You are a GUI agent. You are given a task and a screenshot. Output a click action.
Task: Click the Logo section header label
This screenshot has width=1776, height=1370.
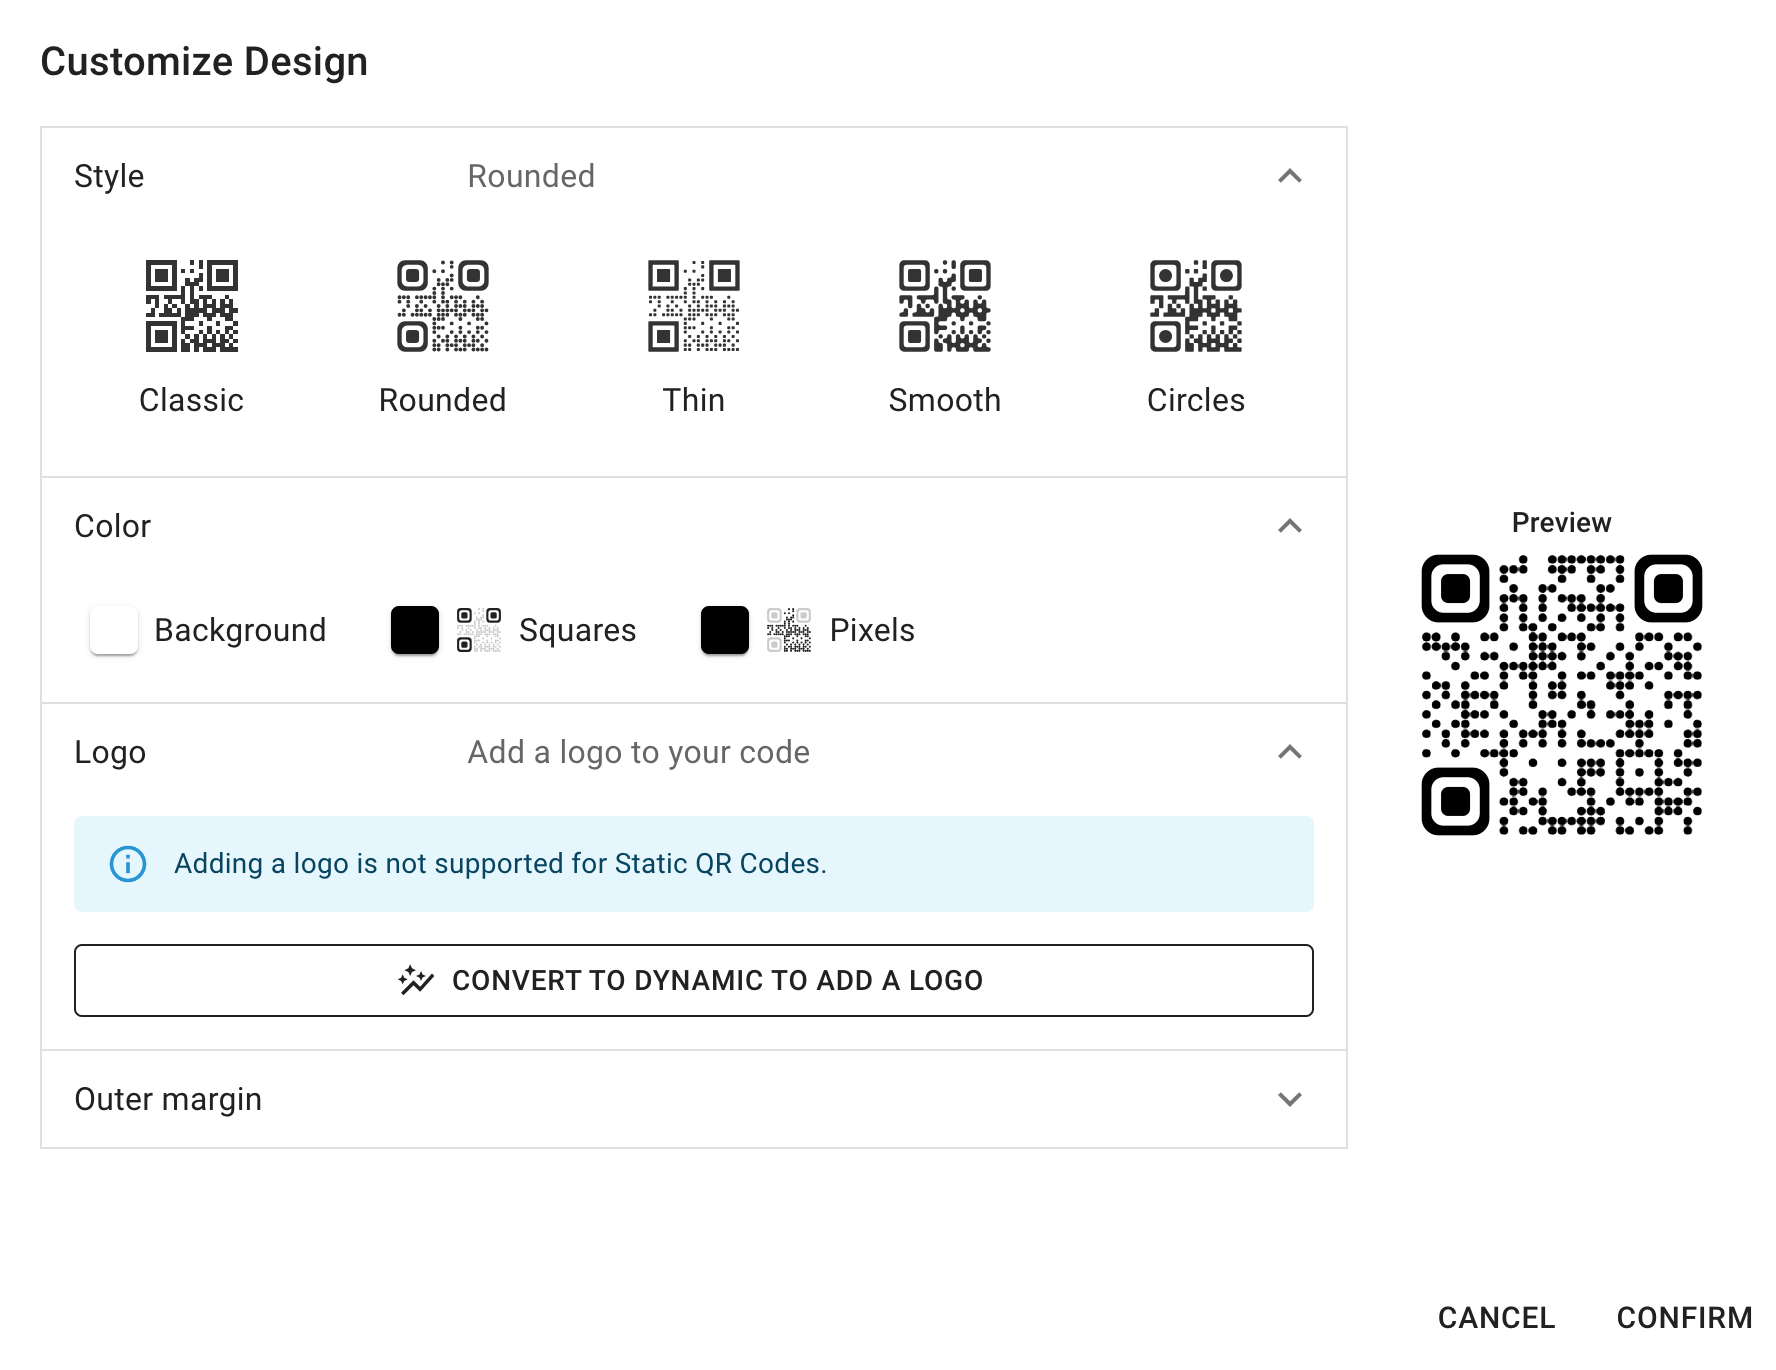110,752
